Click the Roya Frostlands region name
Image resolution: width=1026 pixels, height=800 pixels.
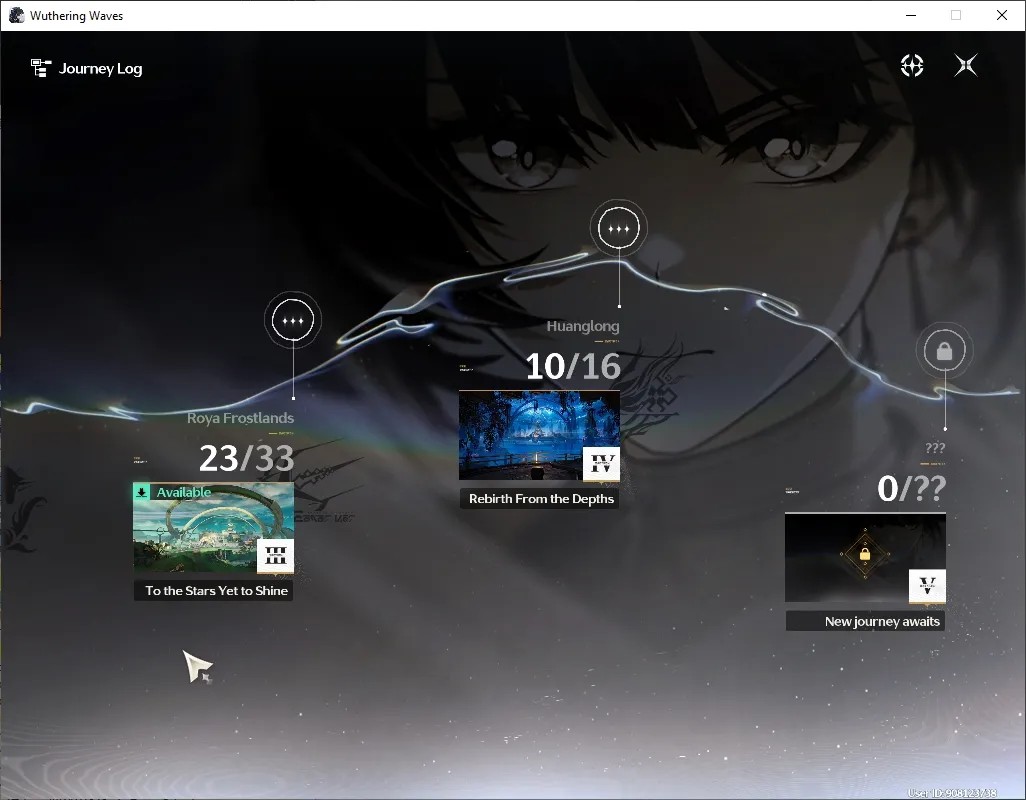click(240, 418)
